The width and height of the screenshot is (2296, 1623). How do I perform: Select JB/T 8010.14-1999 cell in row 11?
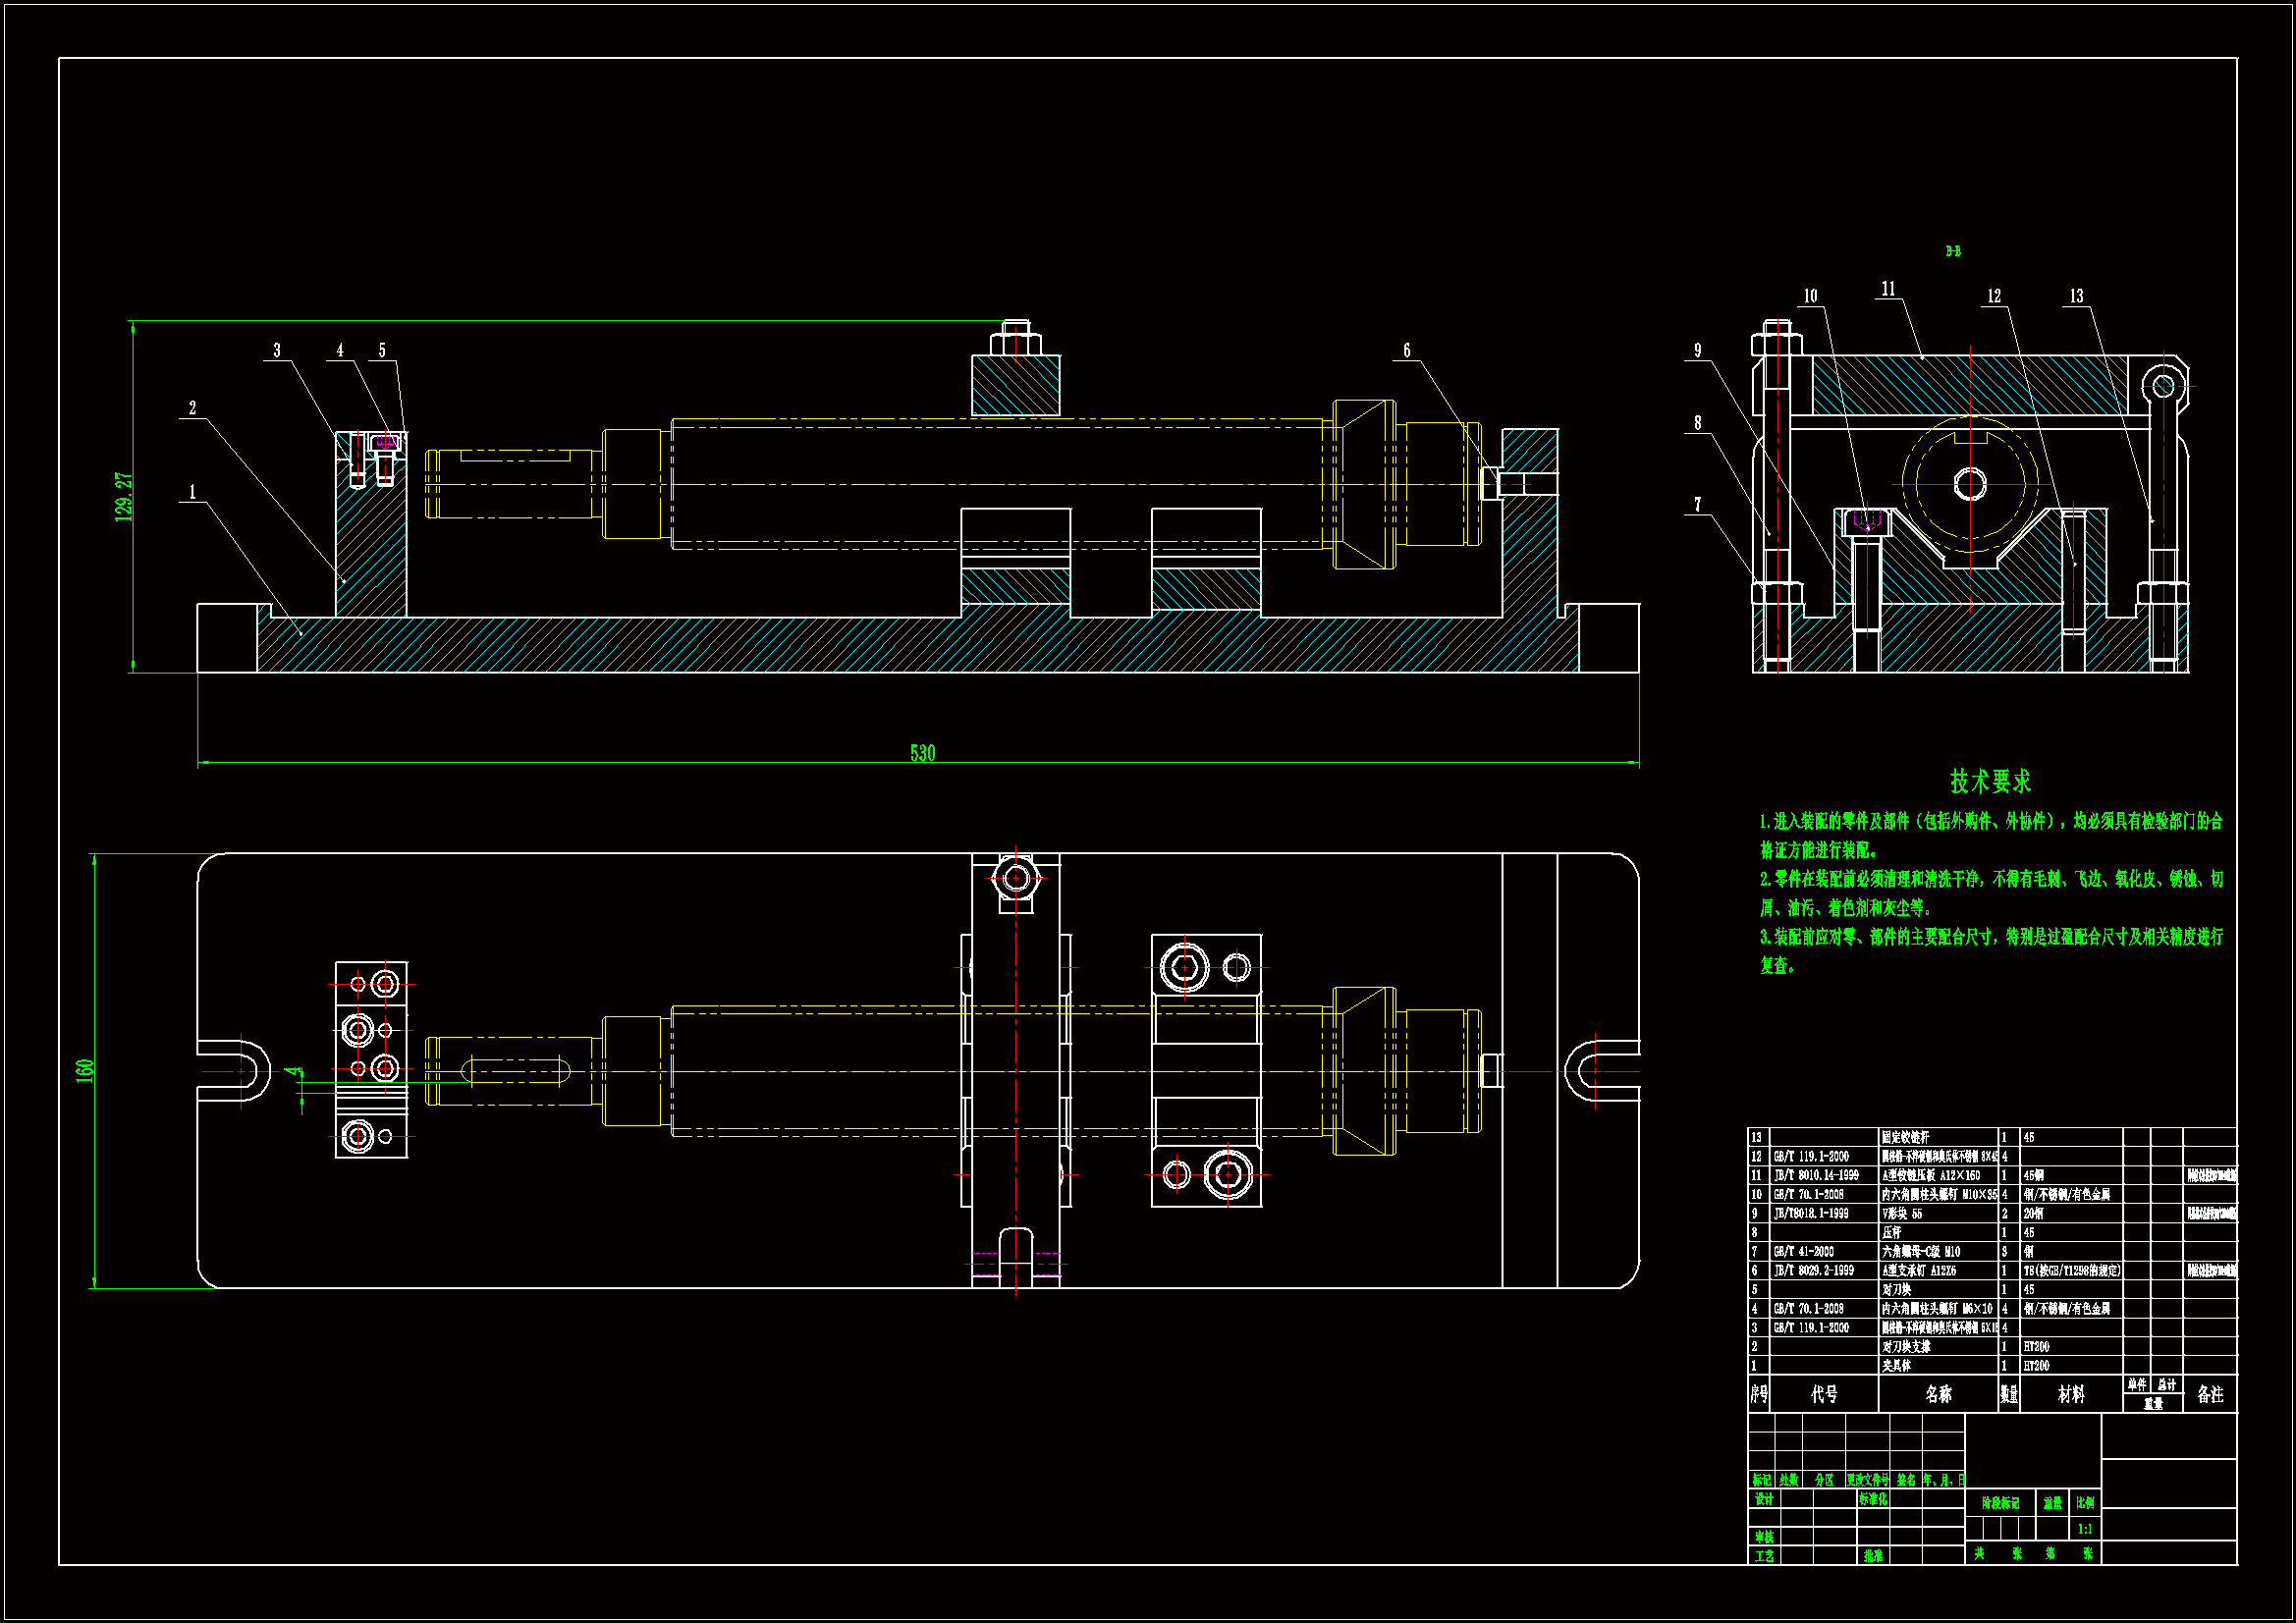coord(1816,1176)
